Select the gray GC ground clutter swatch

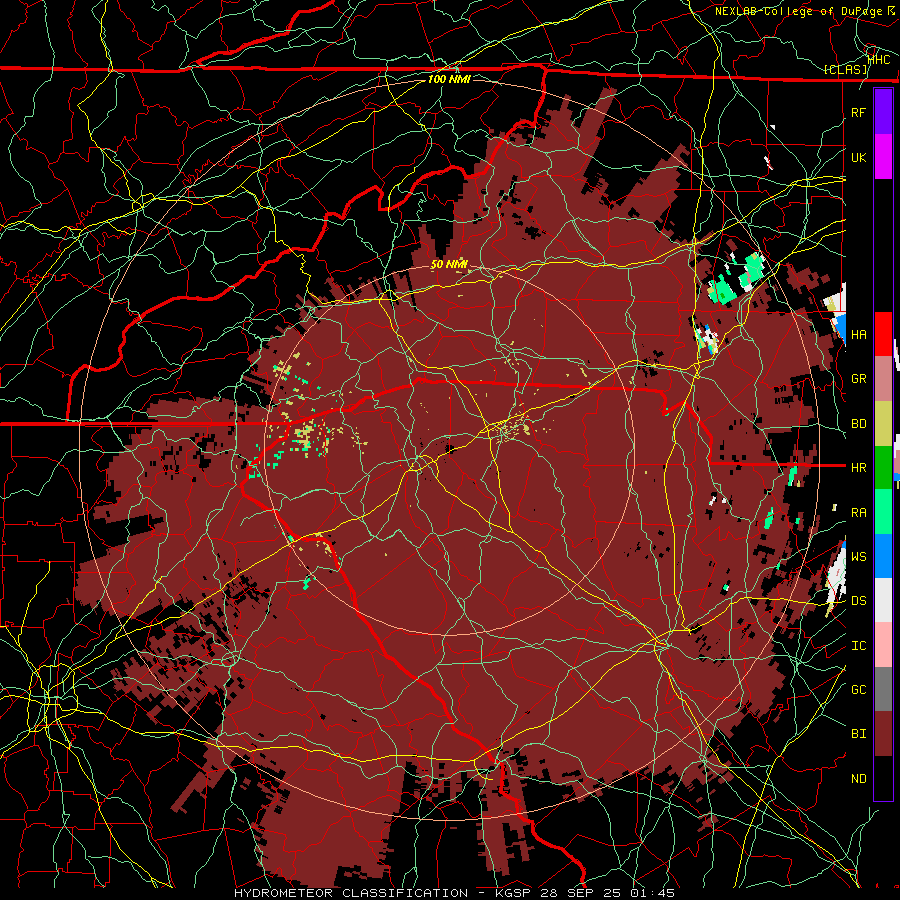point(883,689)
